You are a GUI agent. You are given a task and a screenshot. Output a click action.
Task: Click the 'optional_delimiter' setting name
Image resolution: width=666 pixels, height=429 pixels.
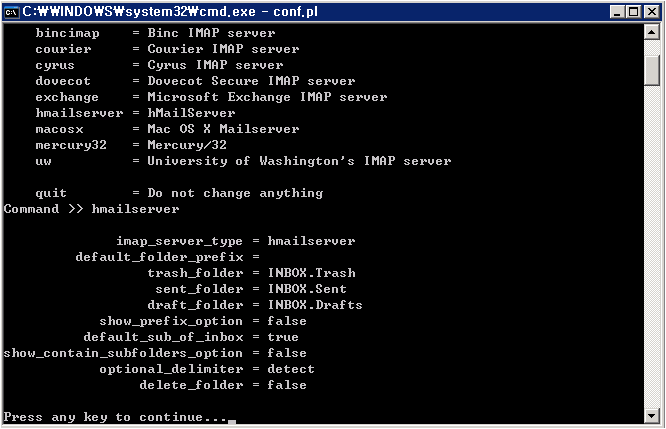tap(172, 370)
